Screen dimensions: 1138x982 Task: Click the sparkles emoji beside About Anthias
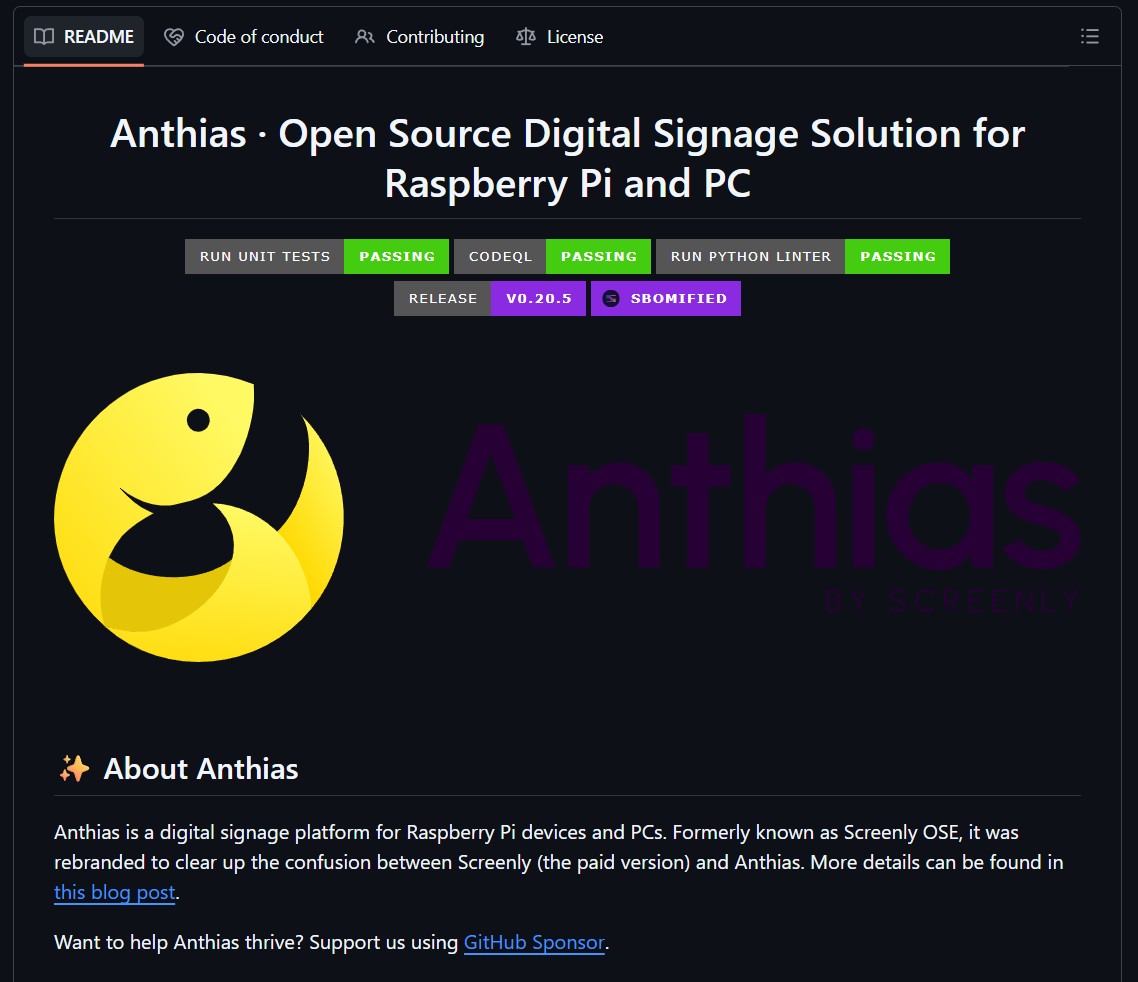(74, 769)
